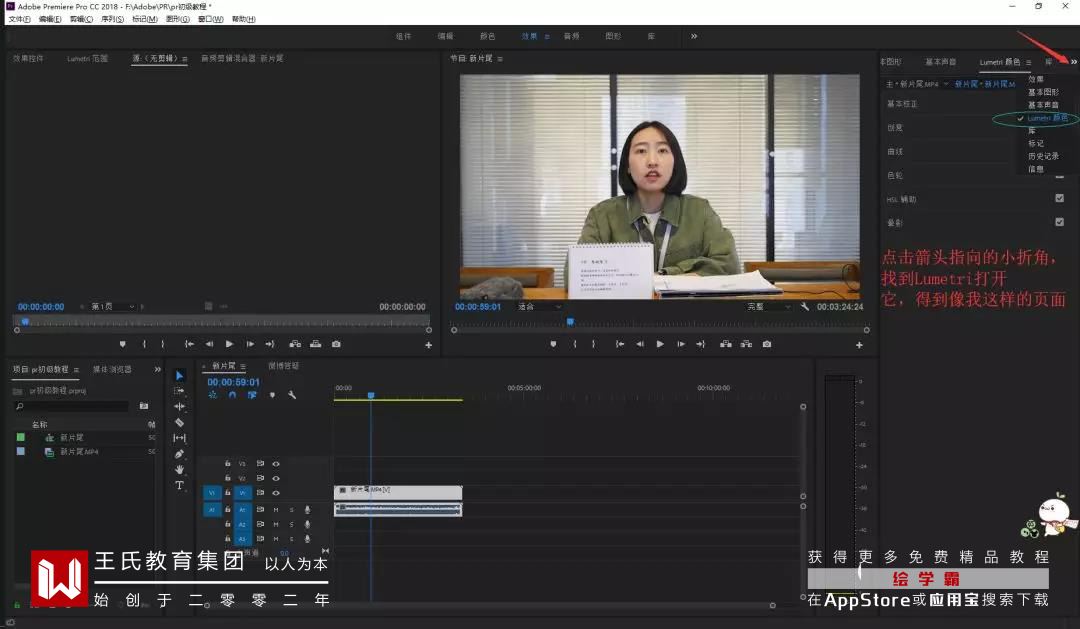Click Go to In point in Program monitor
1080x629 pixels.
[x=620, y=344]
